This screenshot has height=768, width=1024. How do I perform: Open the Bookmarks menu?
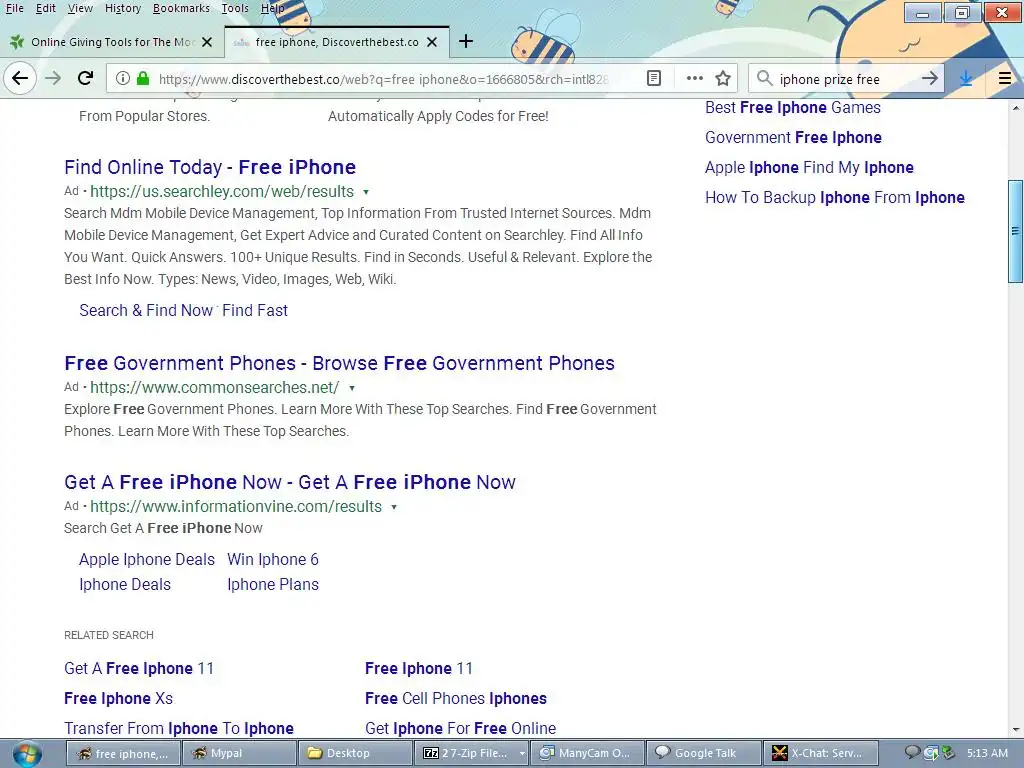[181, 8]
